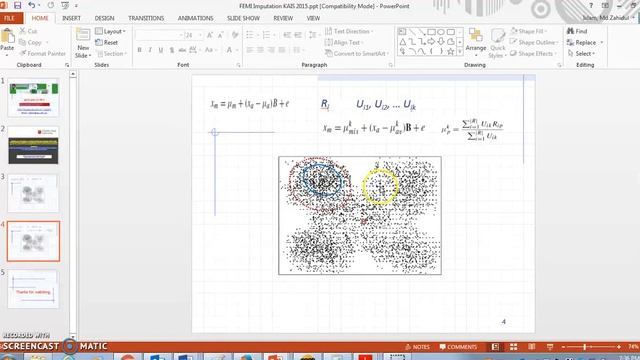This screenshot has height=360, width=640.
Task: Click the zoom slider
Action: 591,347
